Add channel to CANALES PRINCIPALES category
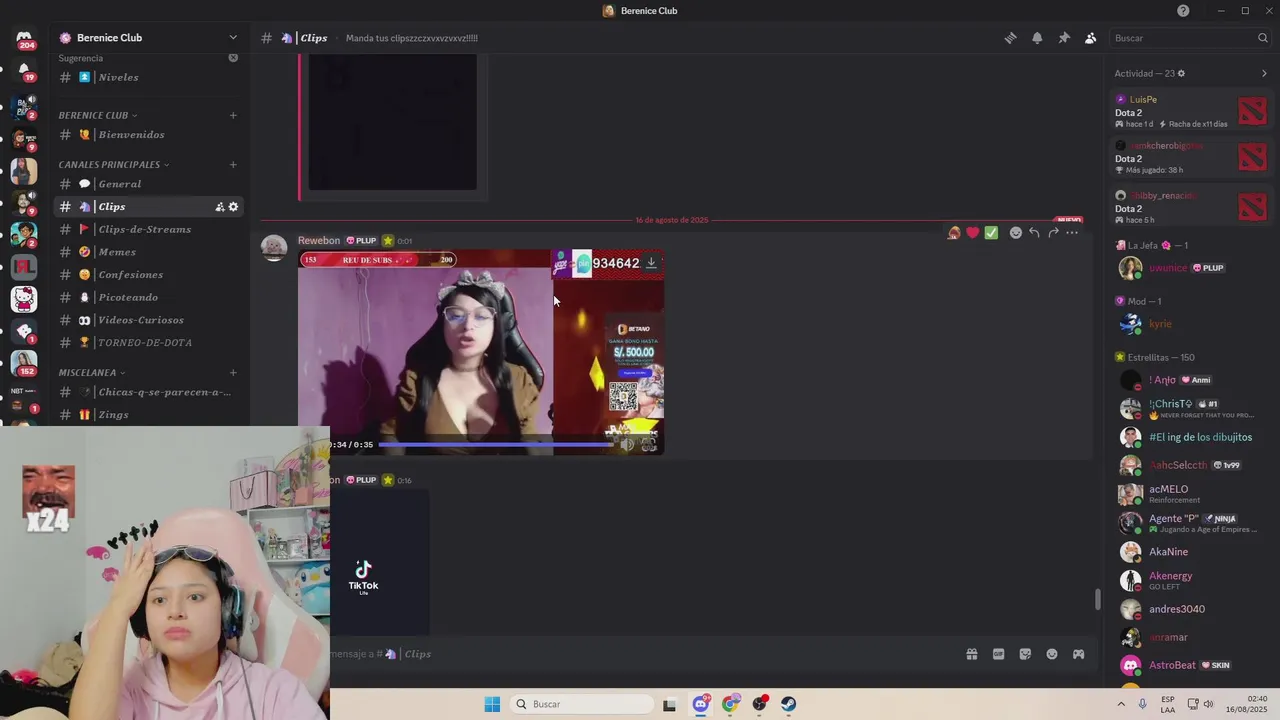The image size is (1280, 720). pos(233,164)
